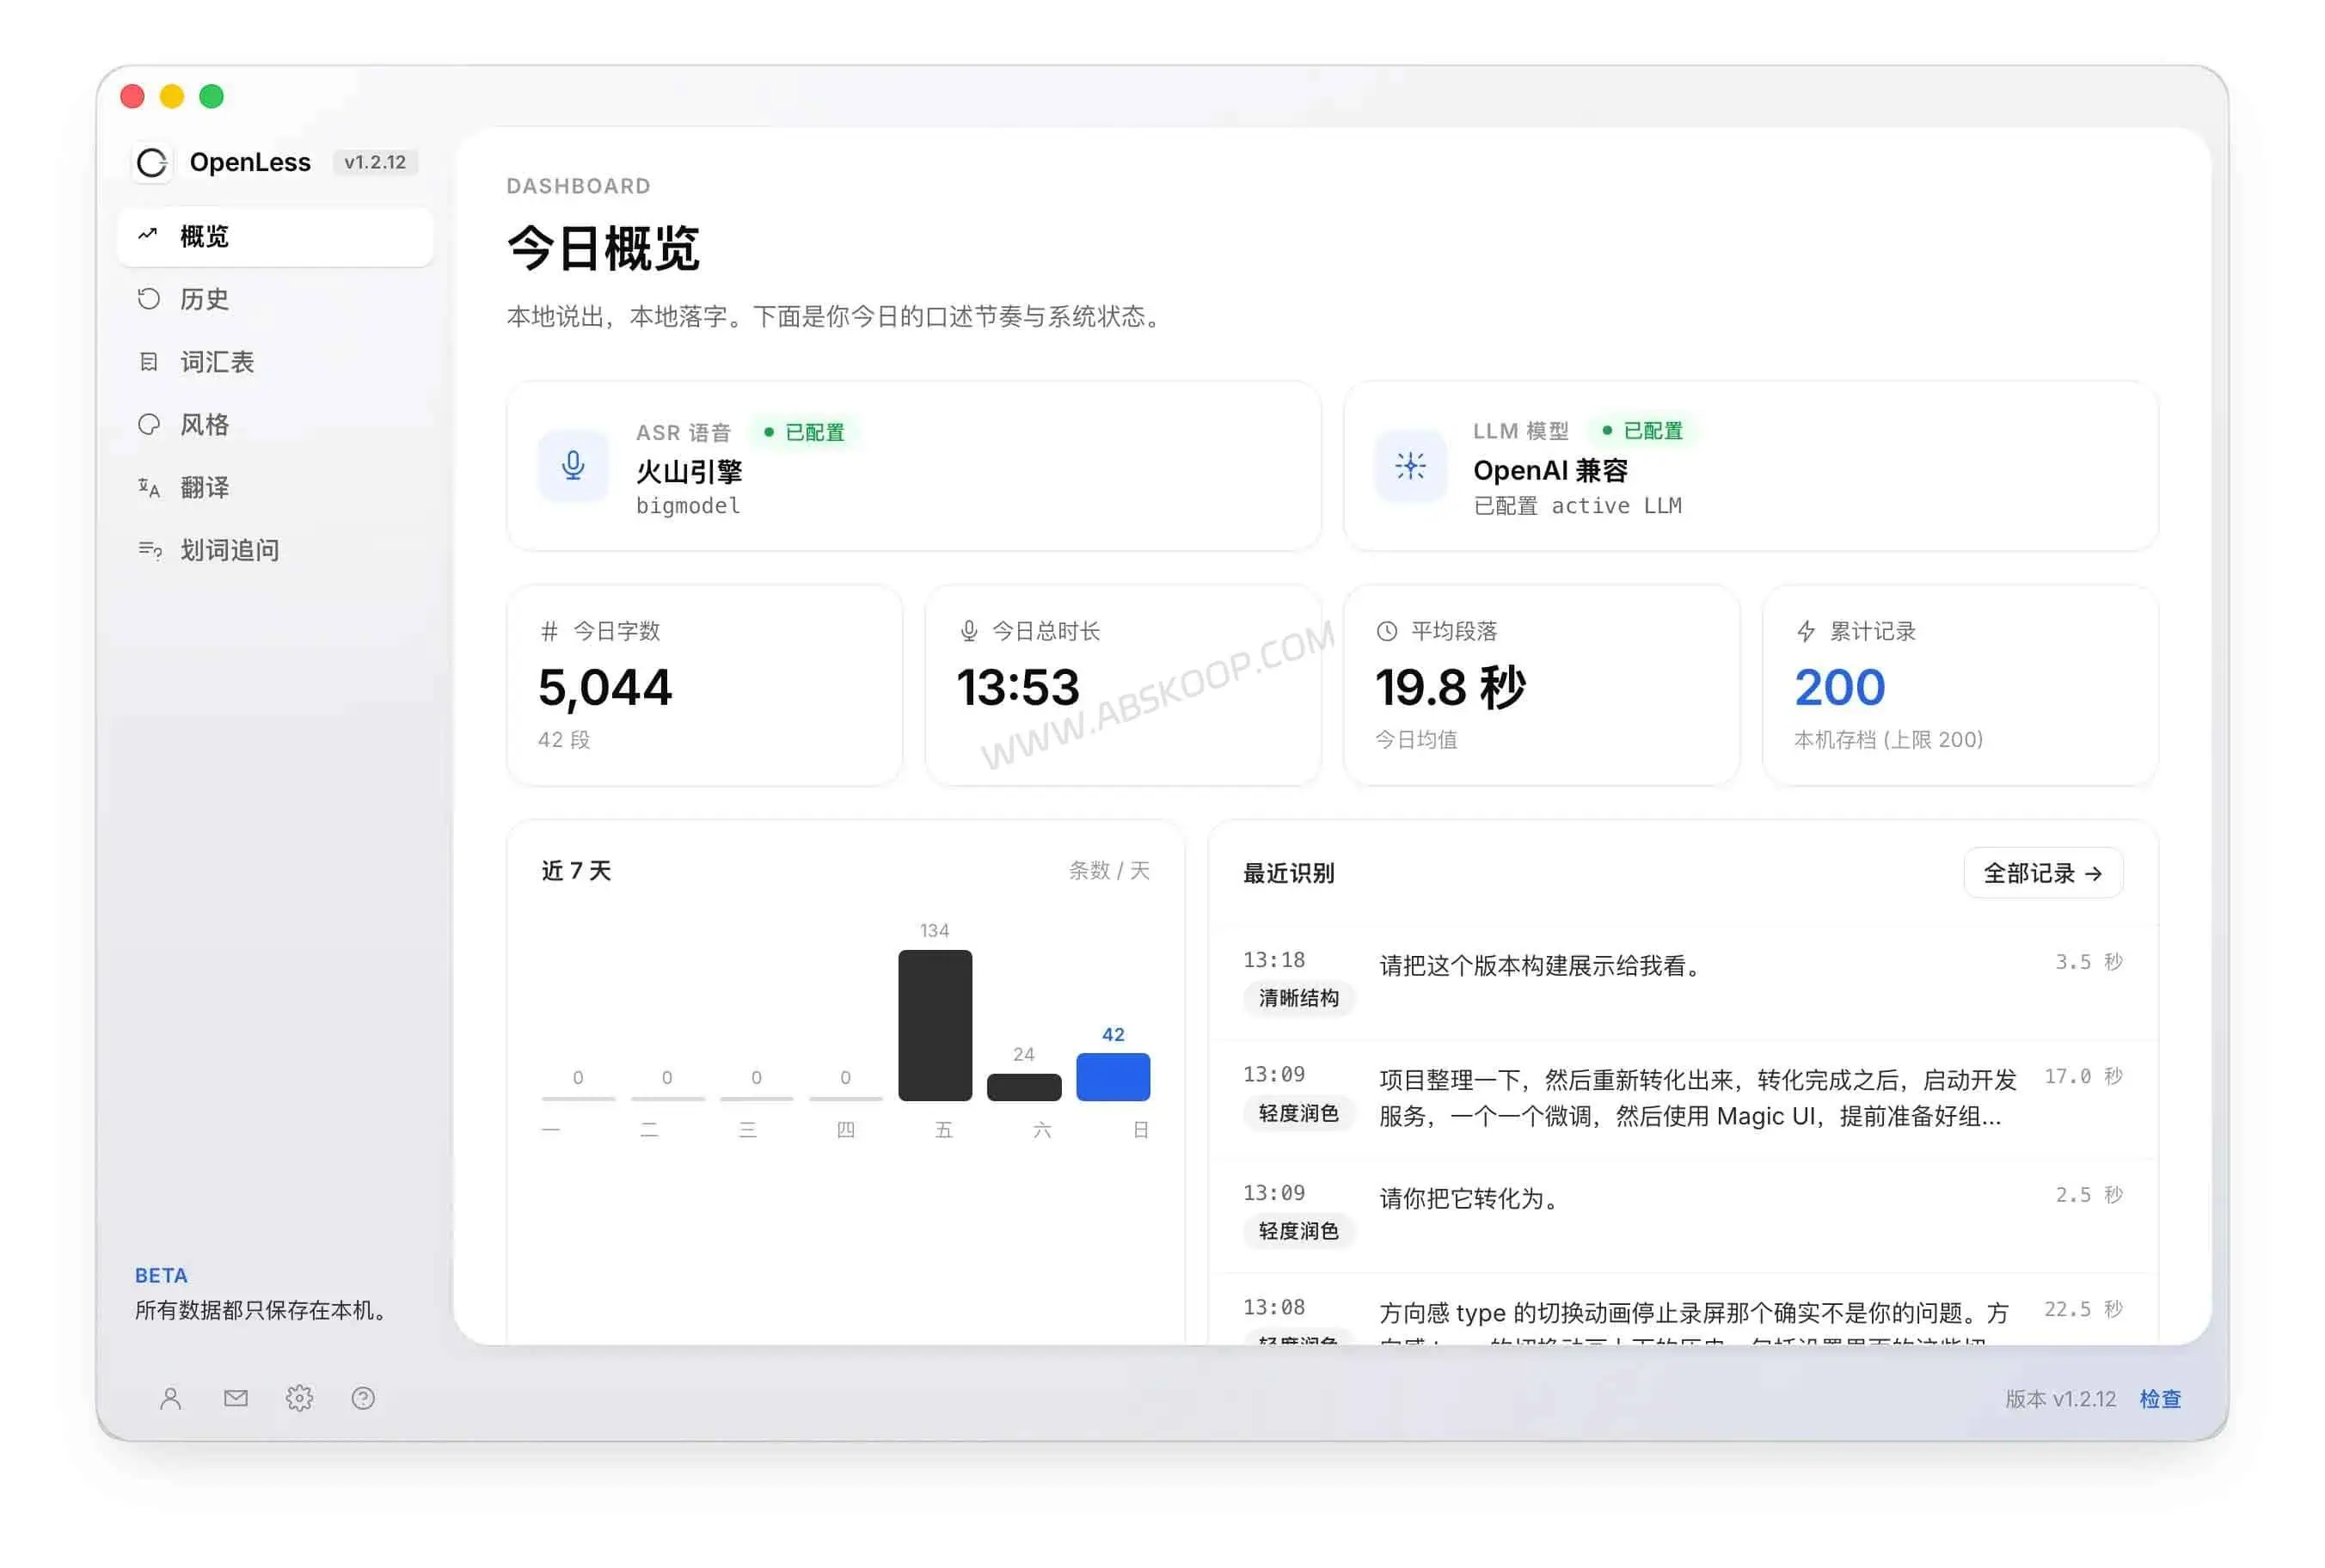Open the mail feedback icon

(x=236, y=1398)
